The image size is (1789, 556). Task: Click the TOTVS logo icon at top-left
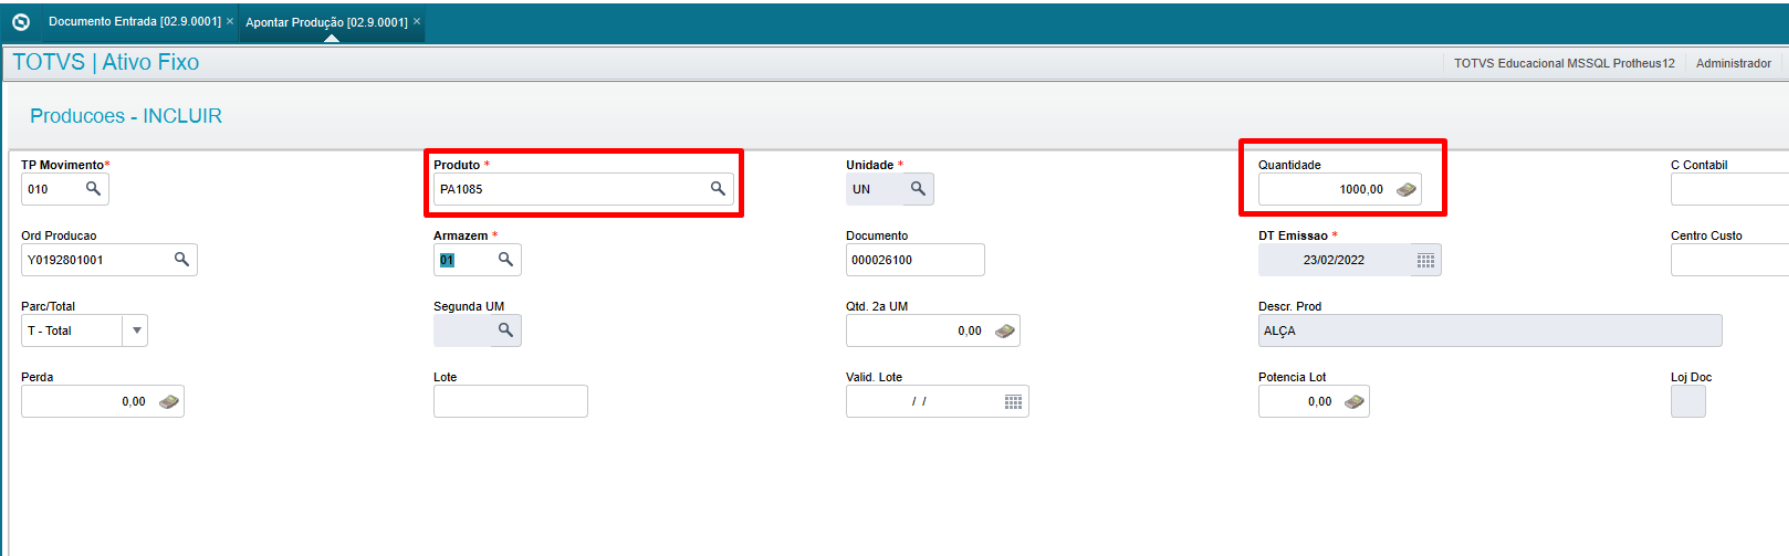coord(21,21)
